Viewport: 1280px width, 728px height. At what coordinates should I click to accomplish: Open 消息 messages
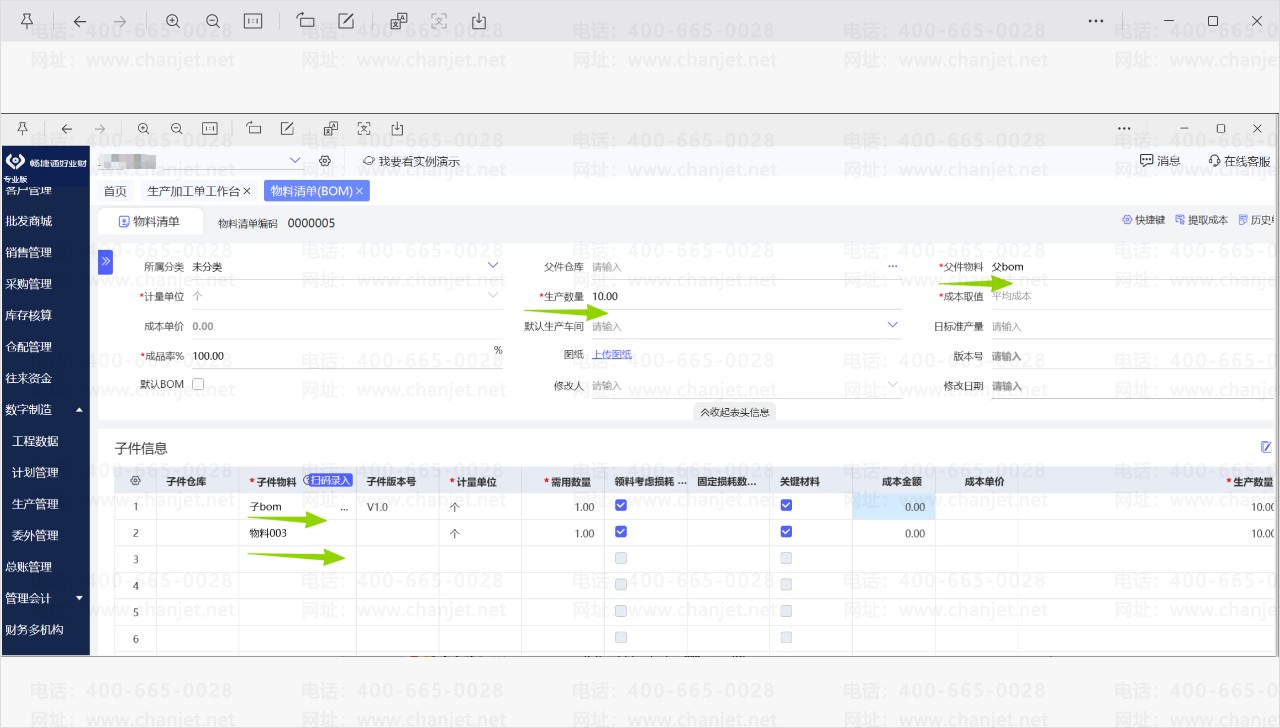1160,161
